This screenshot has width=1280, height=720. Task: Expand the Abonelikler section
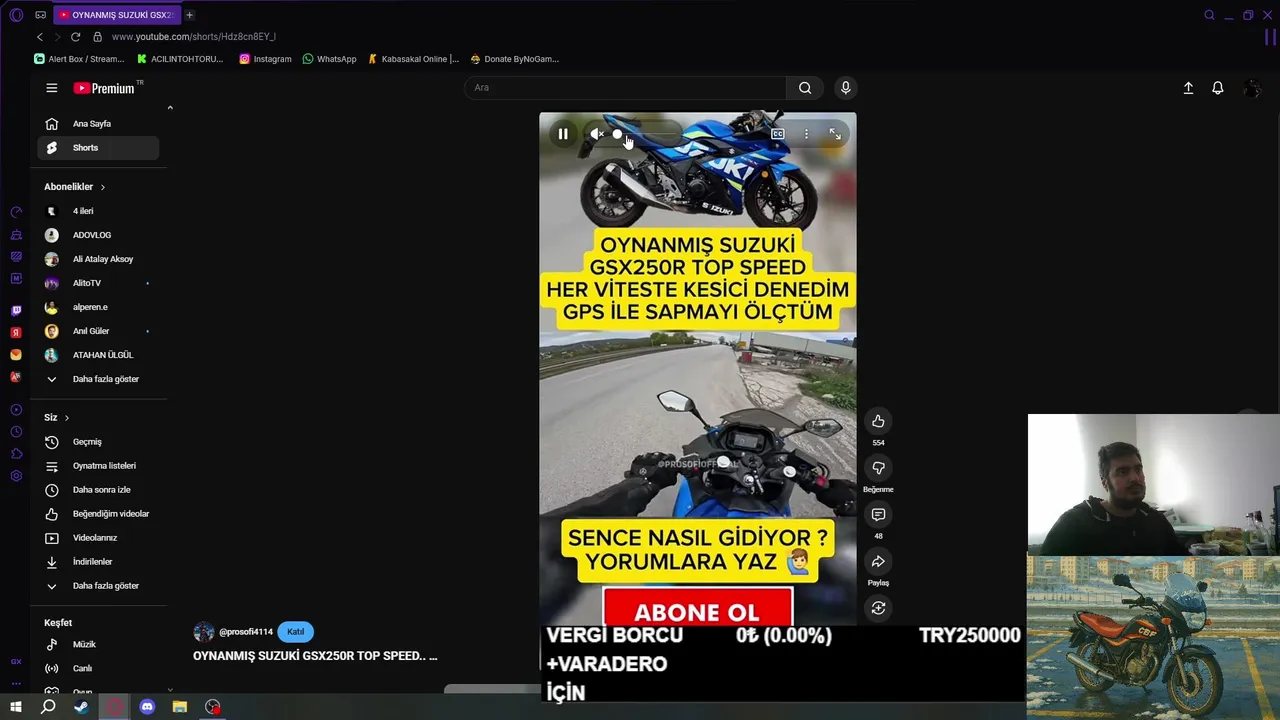[x=74, y=187]
